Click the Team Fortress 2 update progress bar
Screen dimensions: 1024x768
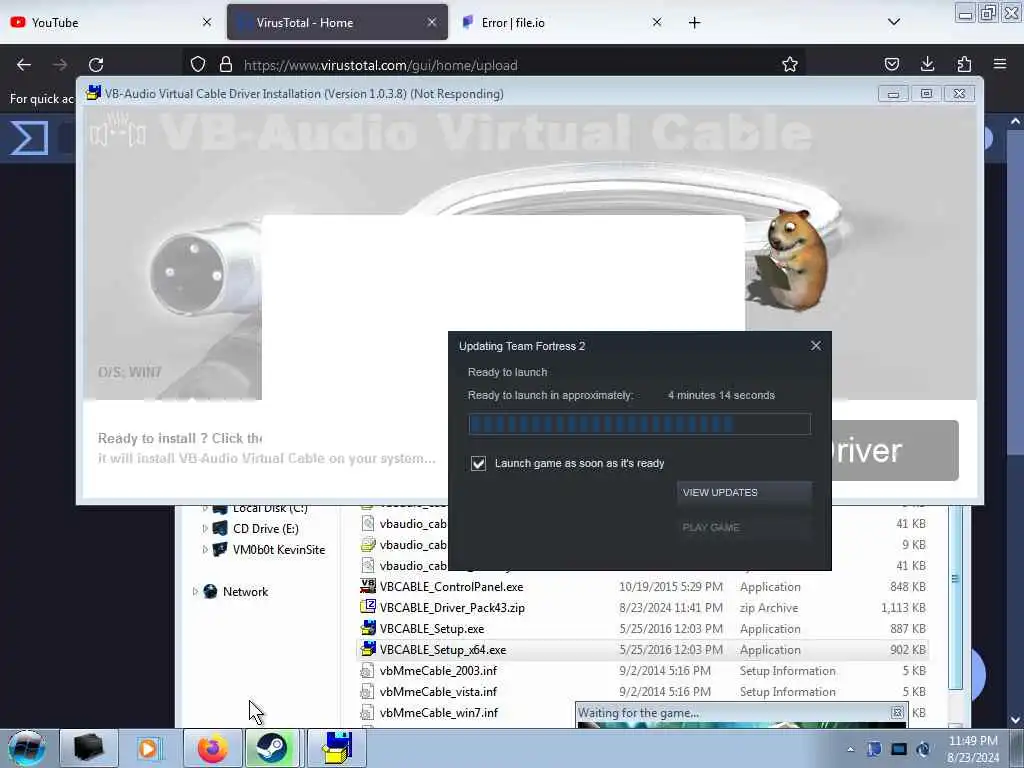pyautogui.click(x=639, y=424)
